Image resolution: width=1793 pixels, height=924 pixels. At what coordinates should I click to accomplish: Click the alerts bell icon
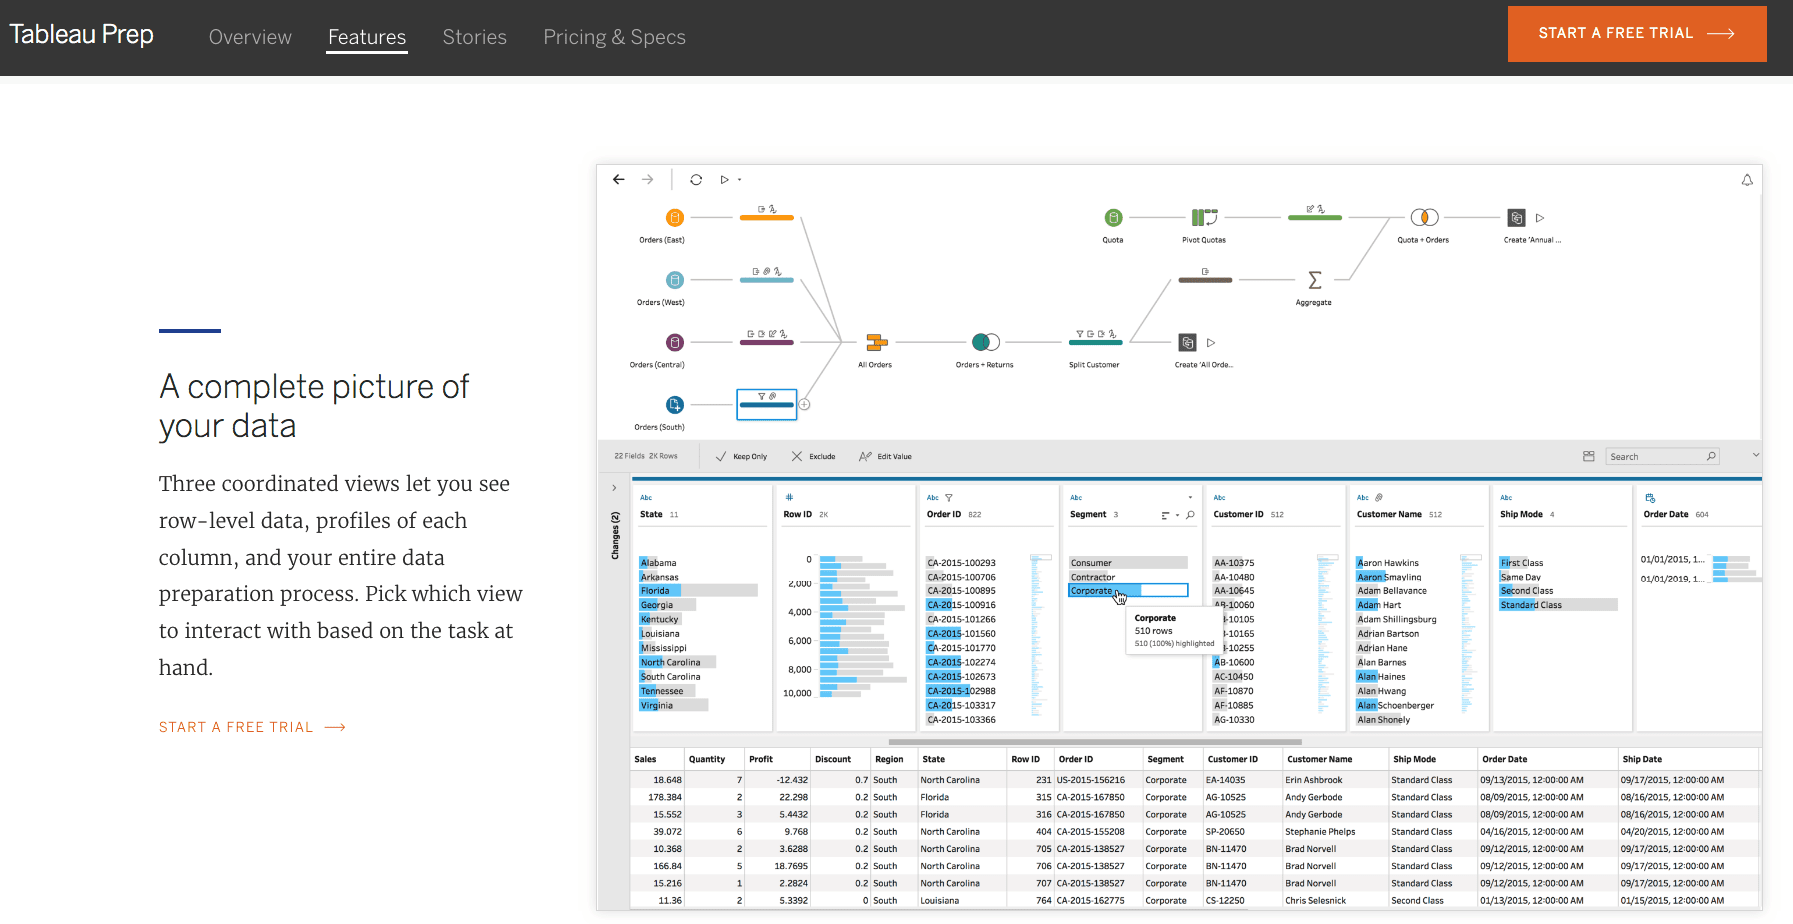tap(1747, 180)
